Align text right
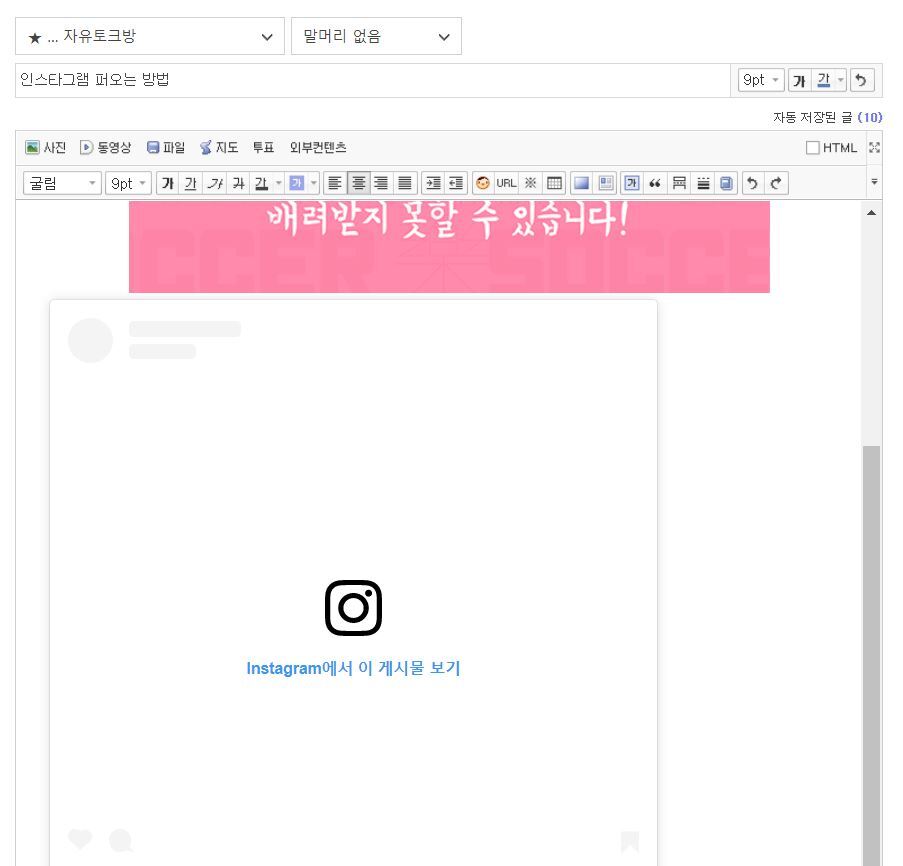Image resolution: width=903 pixels, height=866 pixels. tap(381, 184)
